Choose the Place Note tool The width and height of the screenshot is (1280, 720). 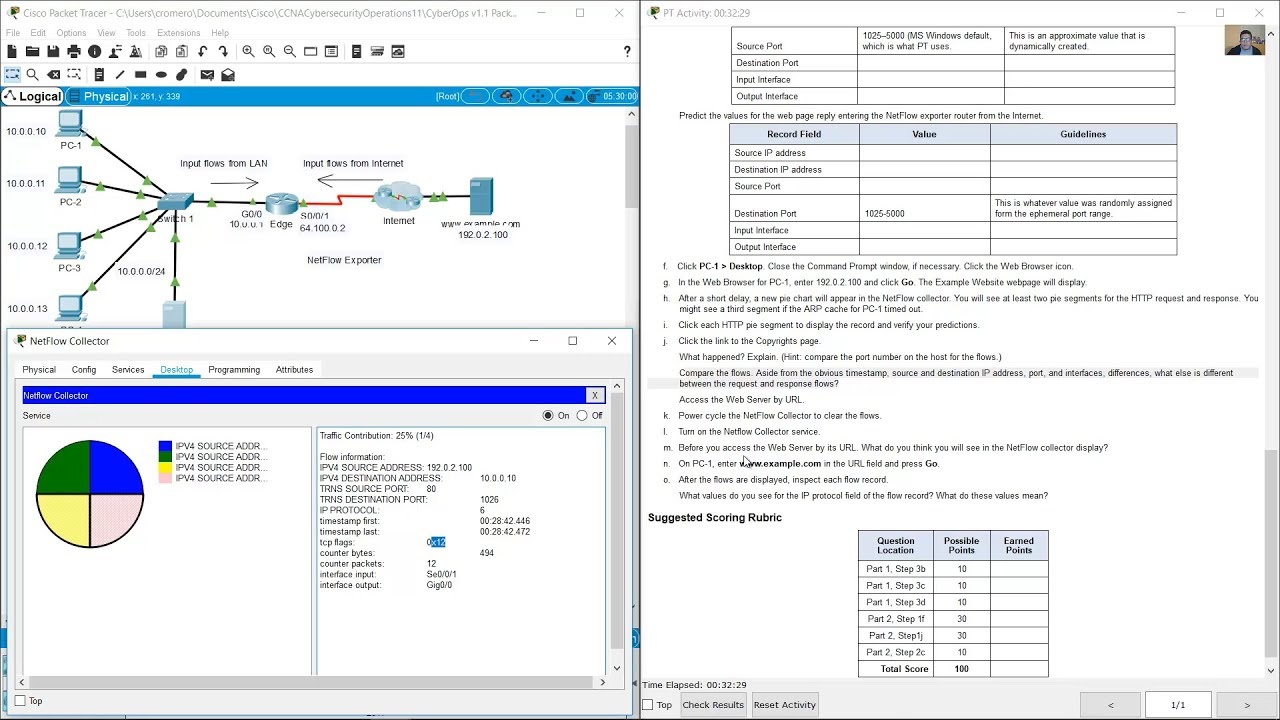click(99, 74)
